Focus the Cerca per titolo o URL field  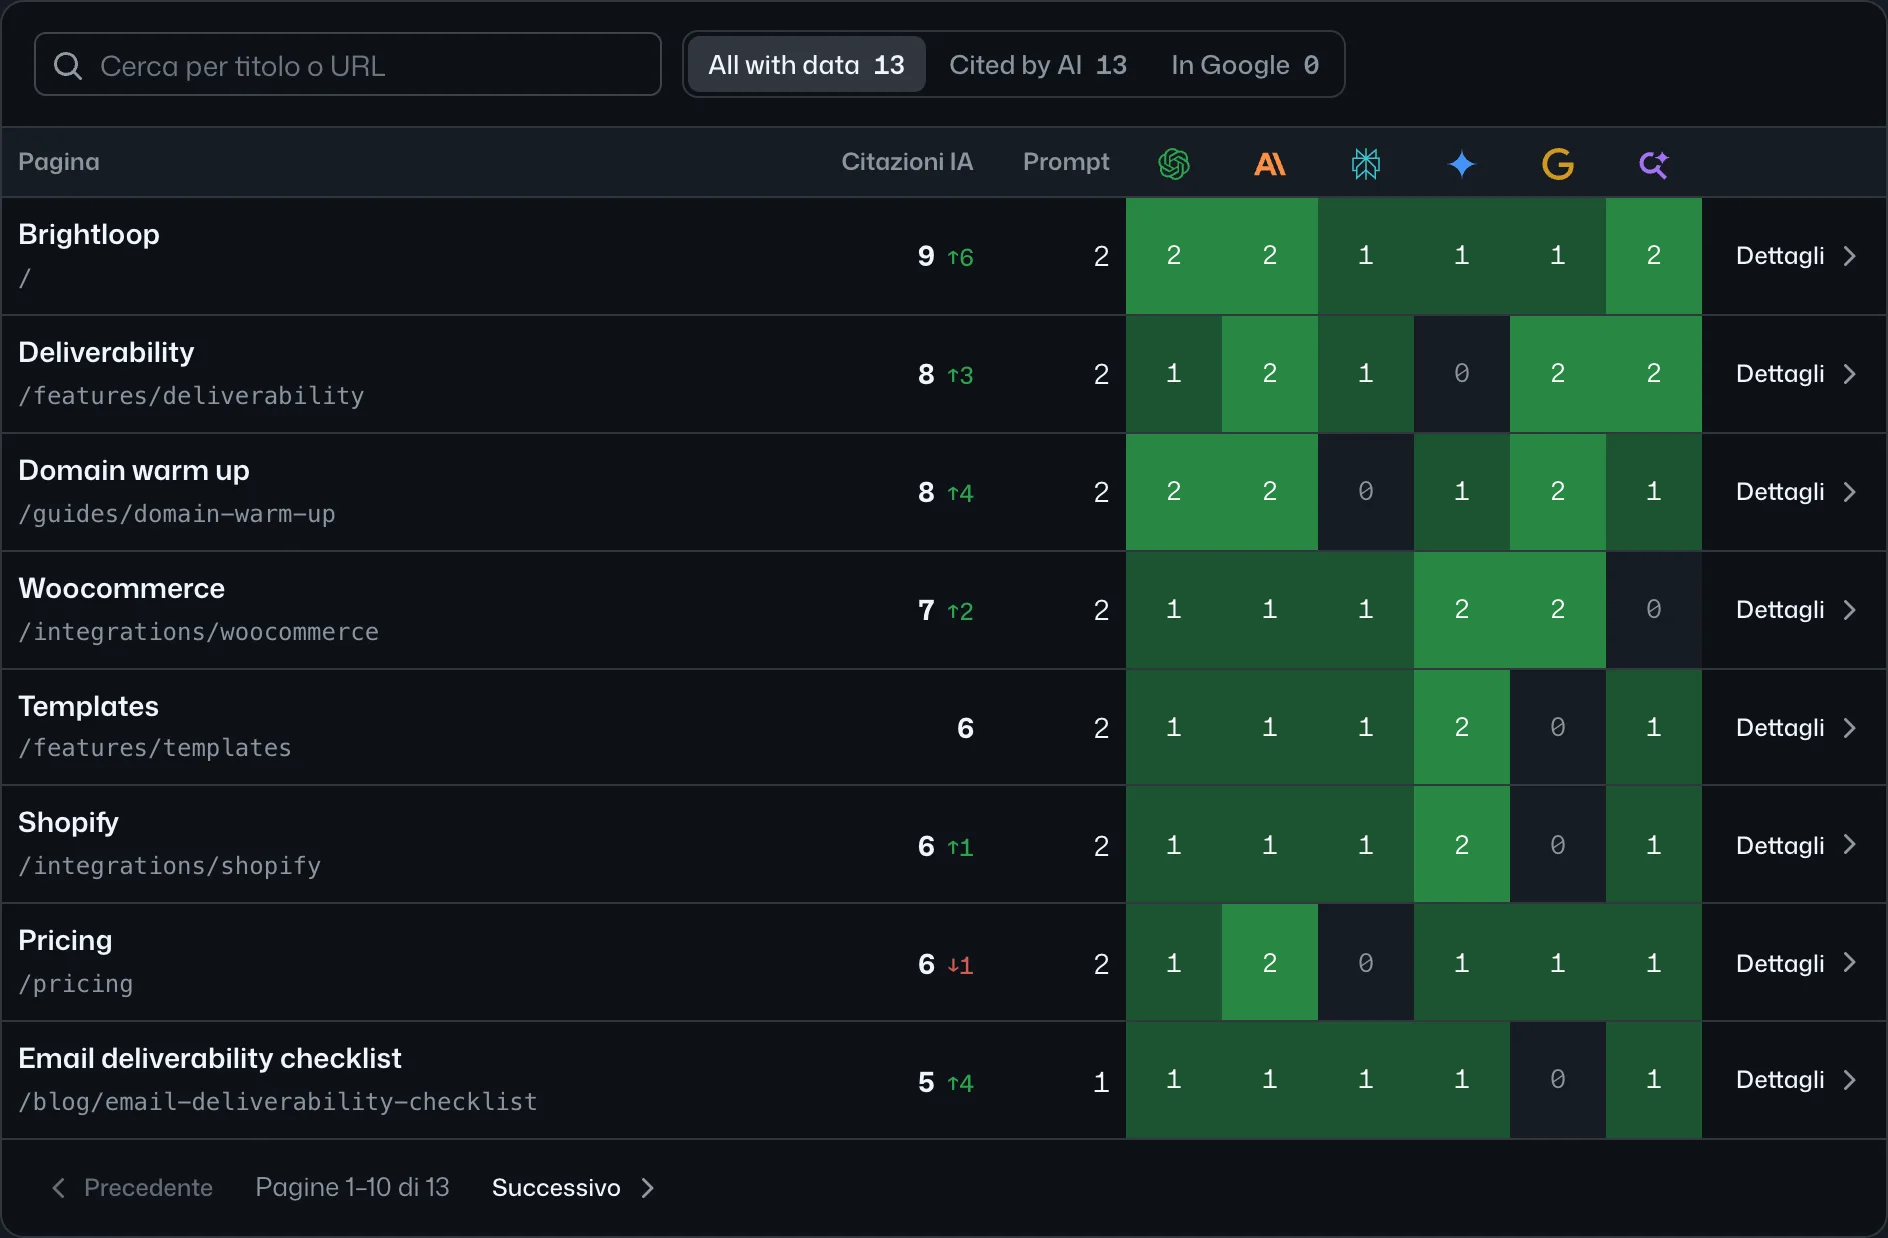click(x=348, y=65)
